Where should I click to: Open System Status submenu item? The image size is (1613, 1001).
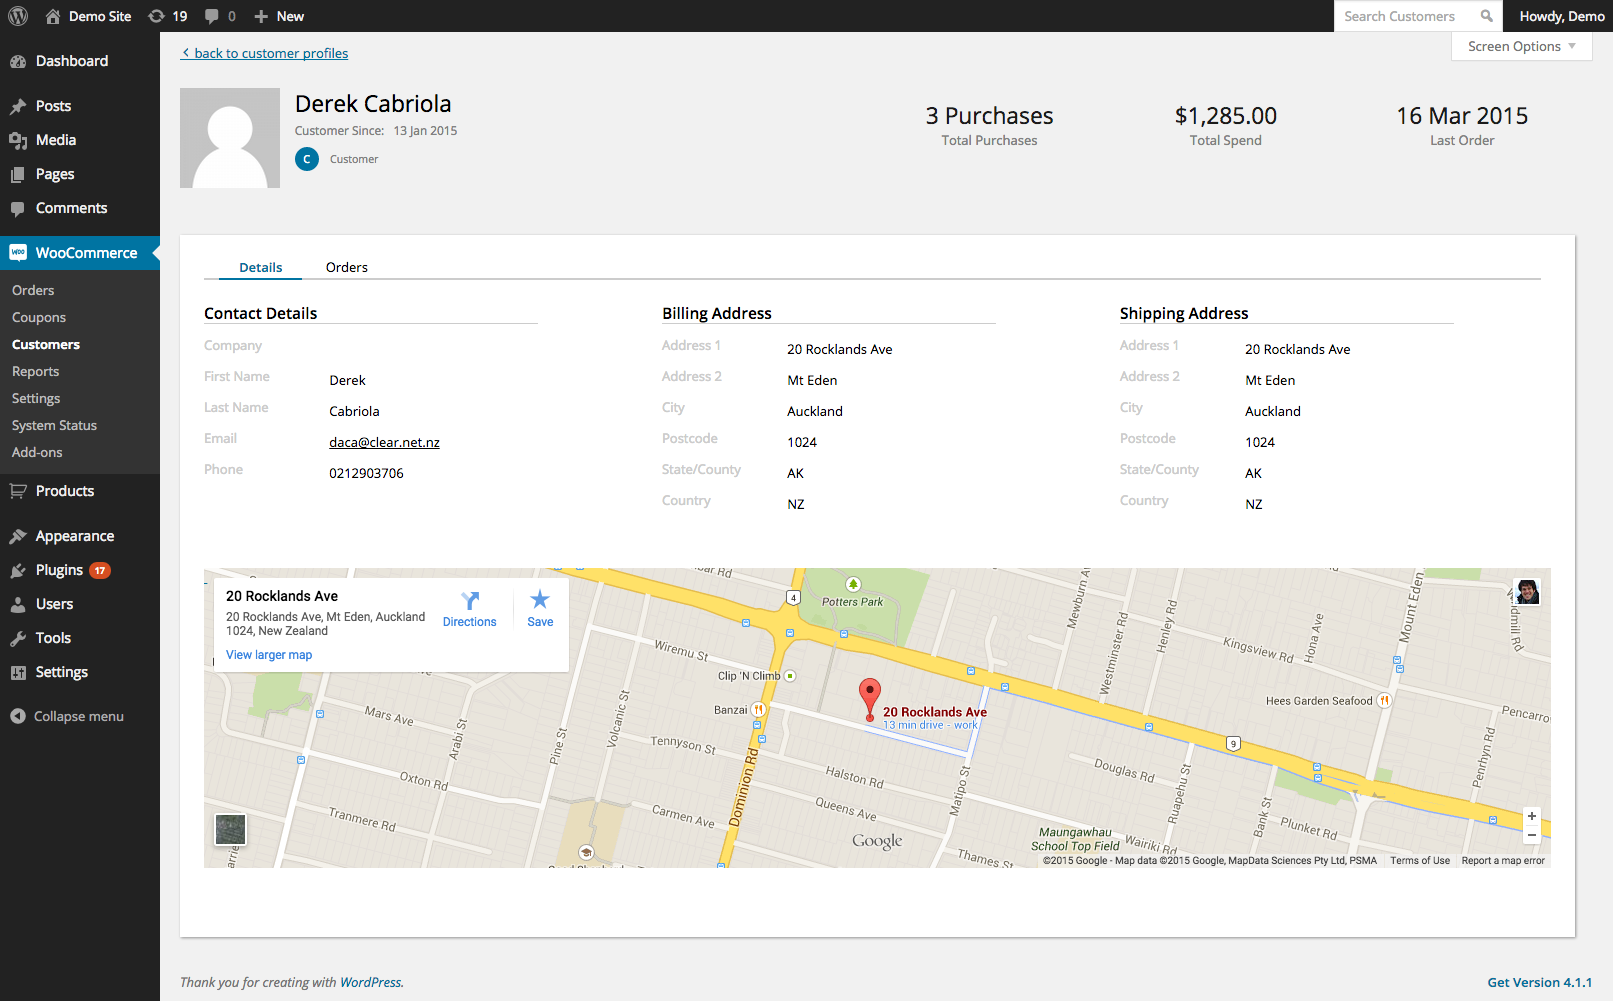[x=55, y=425]
